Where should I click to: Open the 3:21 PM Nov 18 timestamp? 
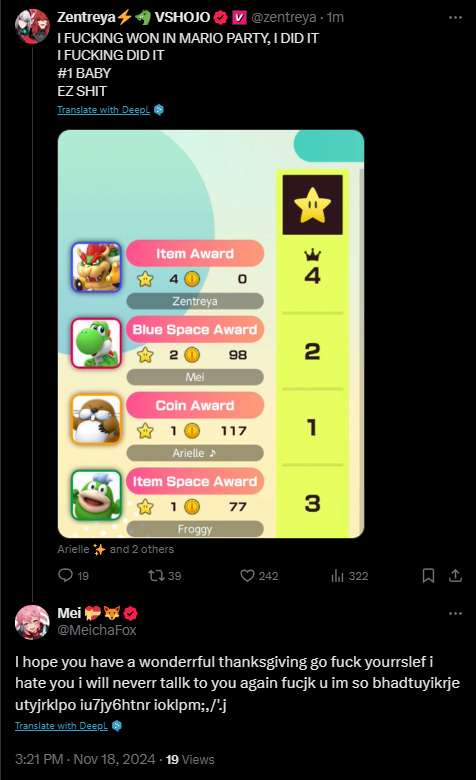point(85,760)
